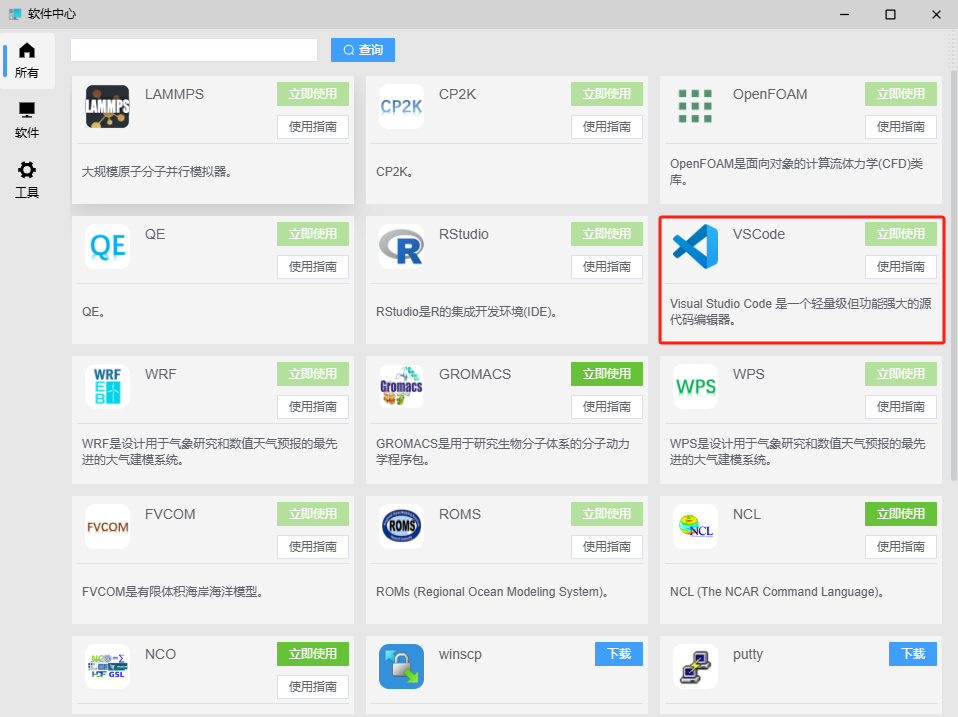Click the putty computers icon
Image resolution: width=958 pixels, height=717 pixels.
point(695,666)
